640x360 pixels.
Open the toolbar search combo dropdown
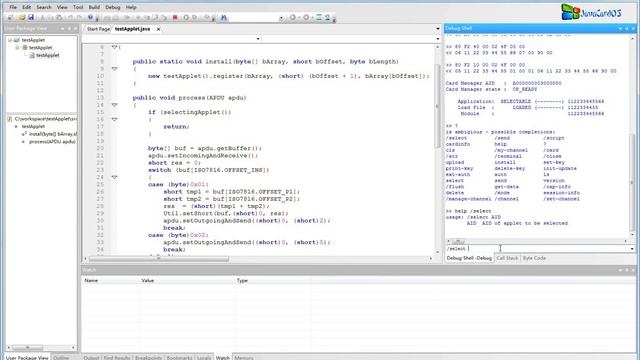281,18
